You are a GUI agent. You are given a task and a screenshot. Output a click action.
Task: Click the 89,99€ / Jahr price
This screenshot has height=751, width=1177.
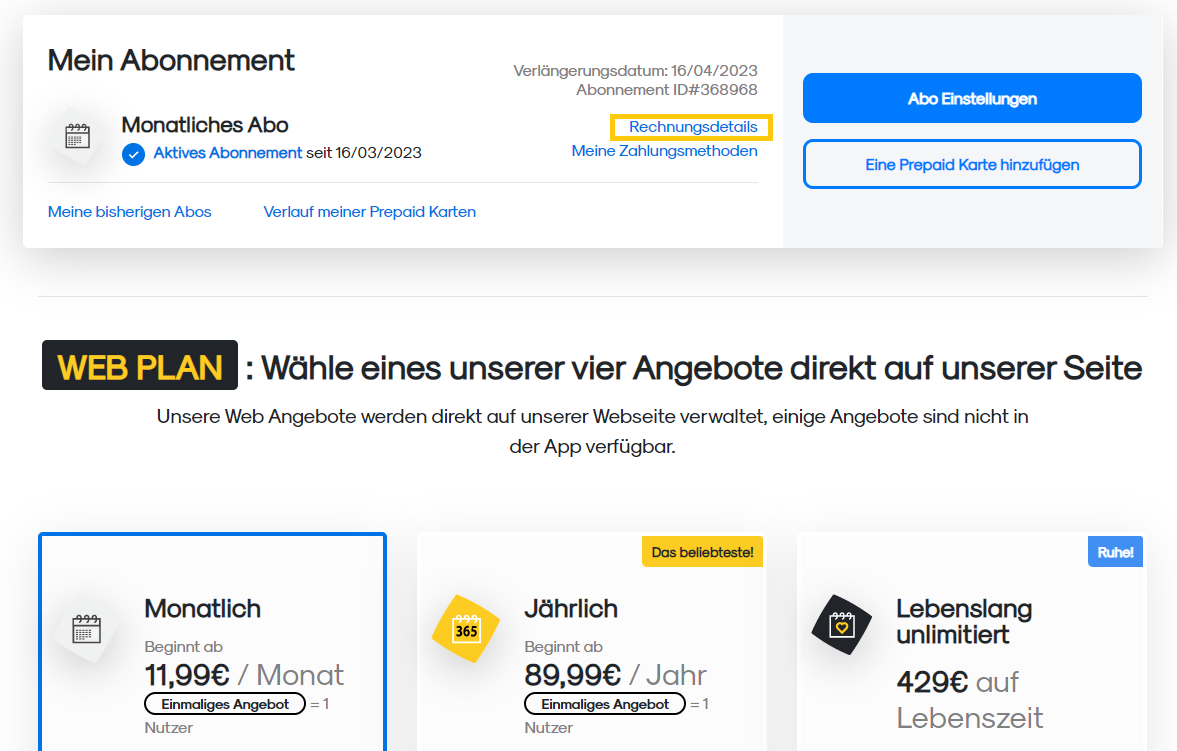click(616, 675)
